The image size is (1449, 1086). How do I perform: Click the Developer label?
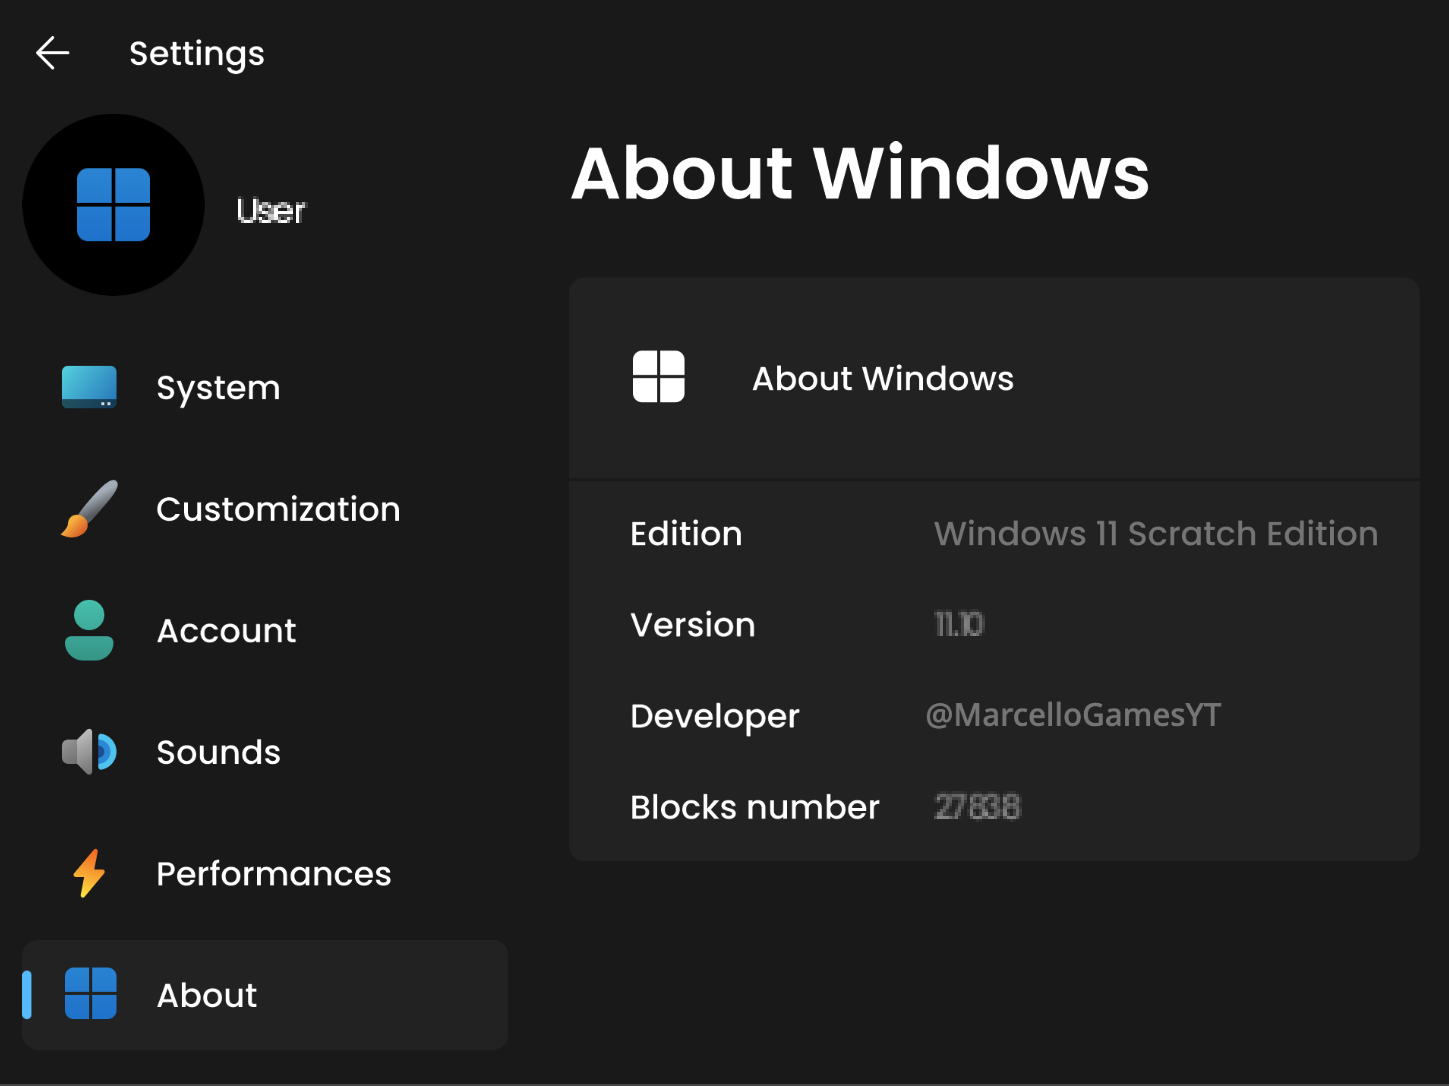[x=715, y=717]
